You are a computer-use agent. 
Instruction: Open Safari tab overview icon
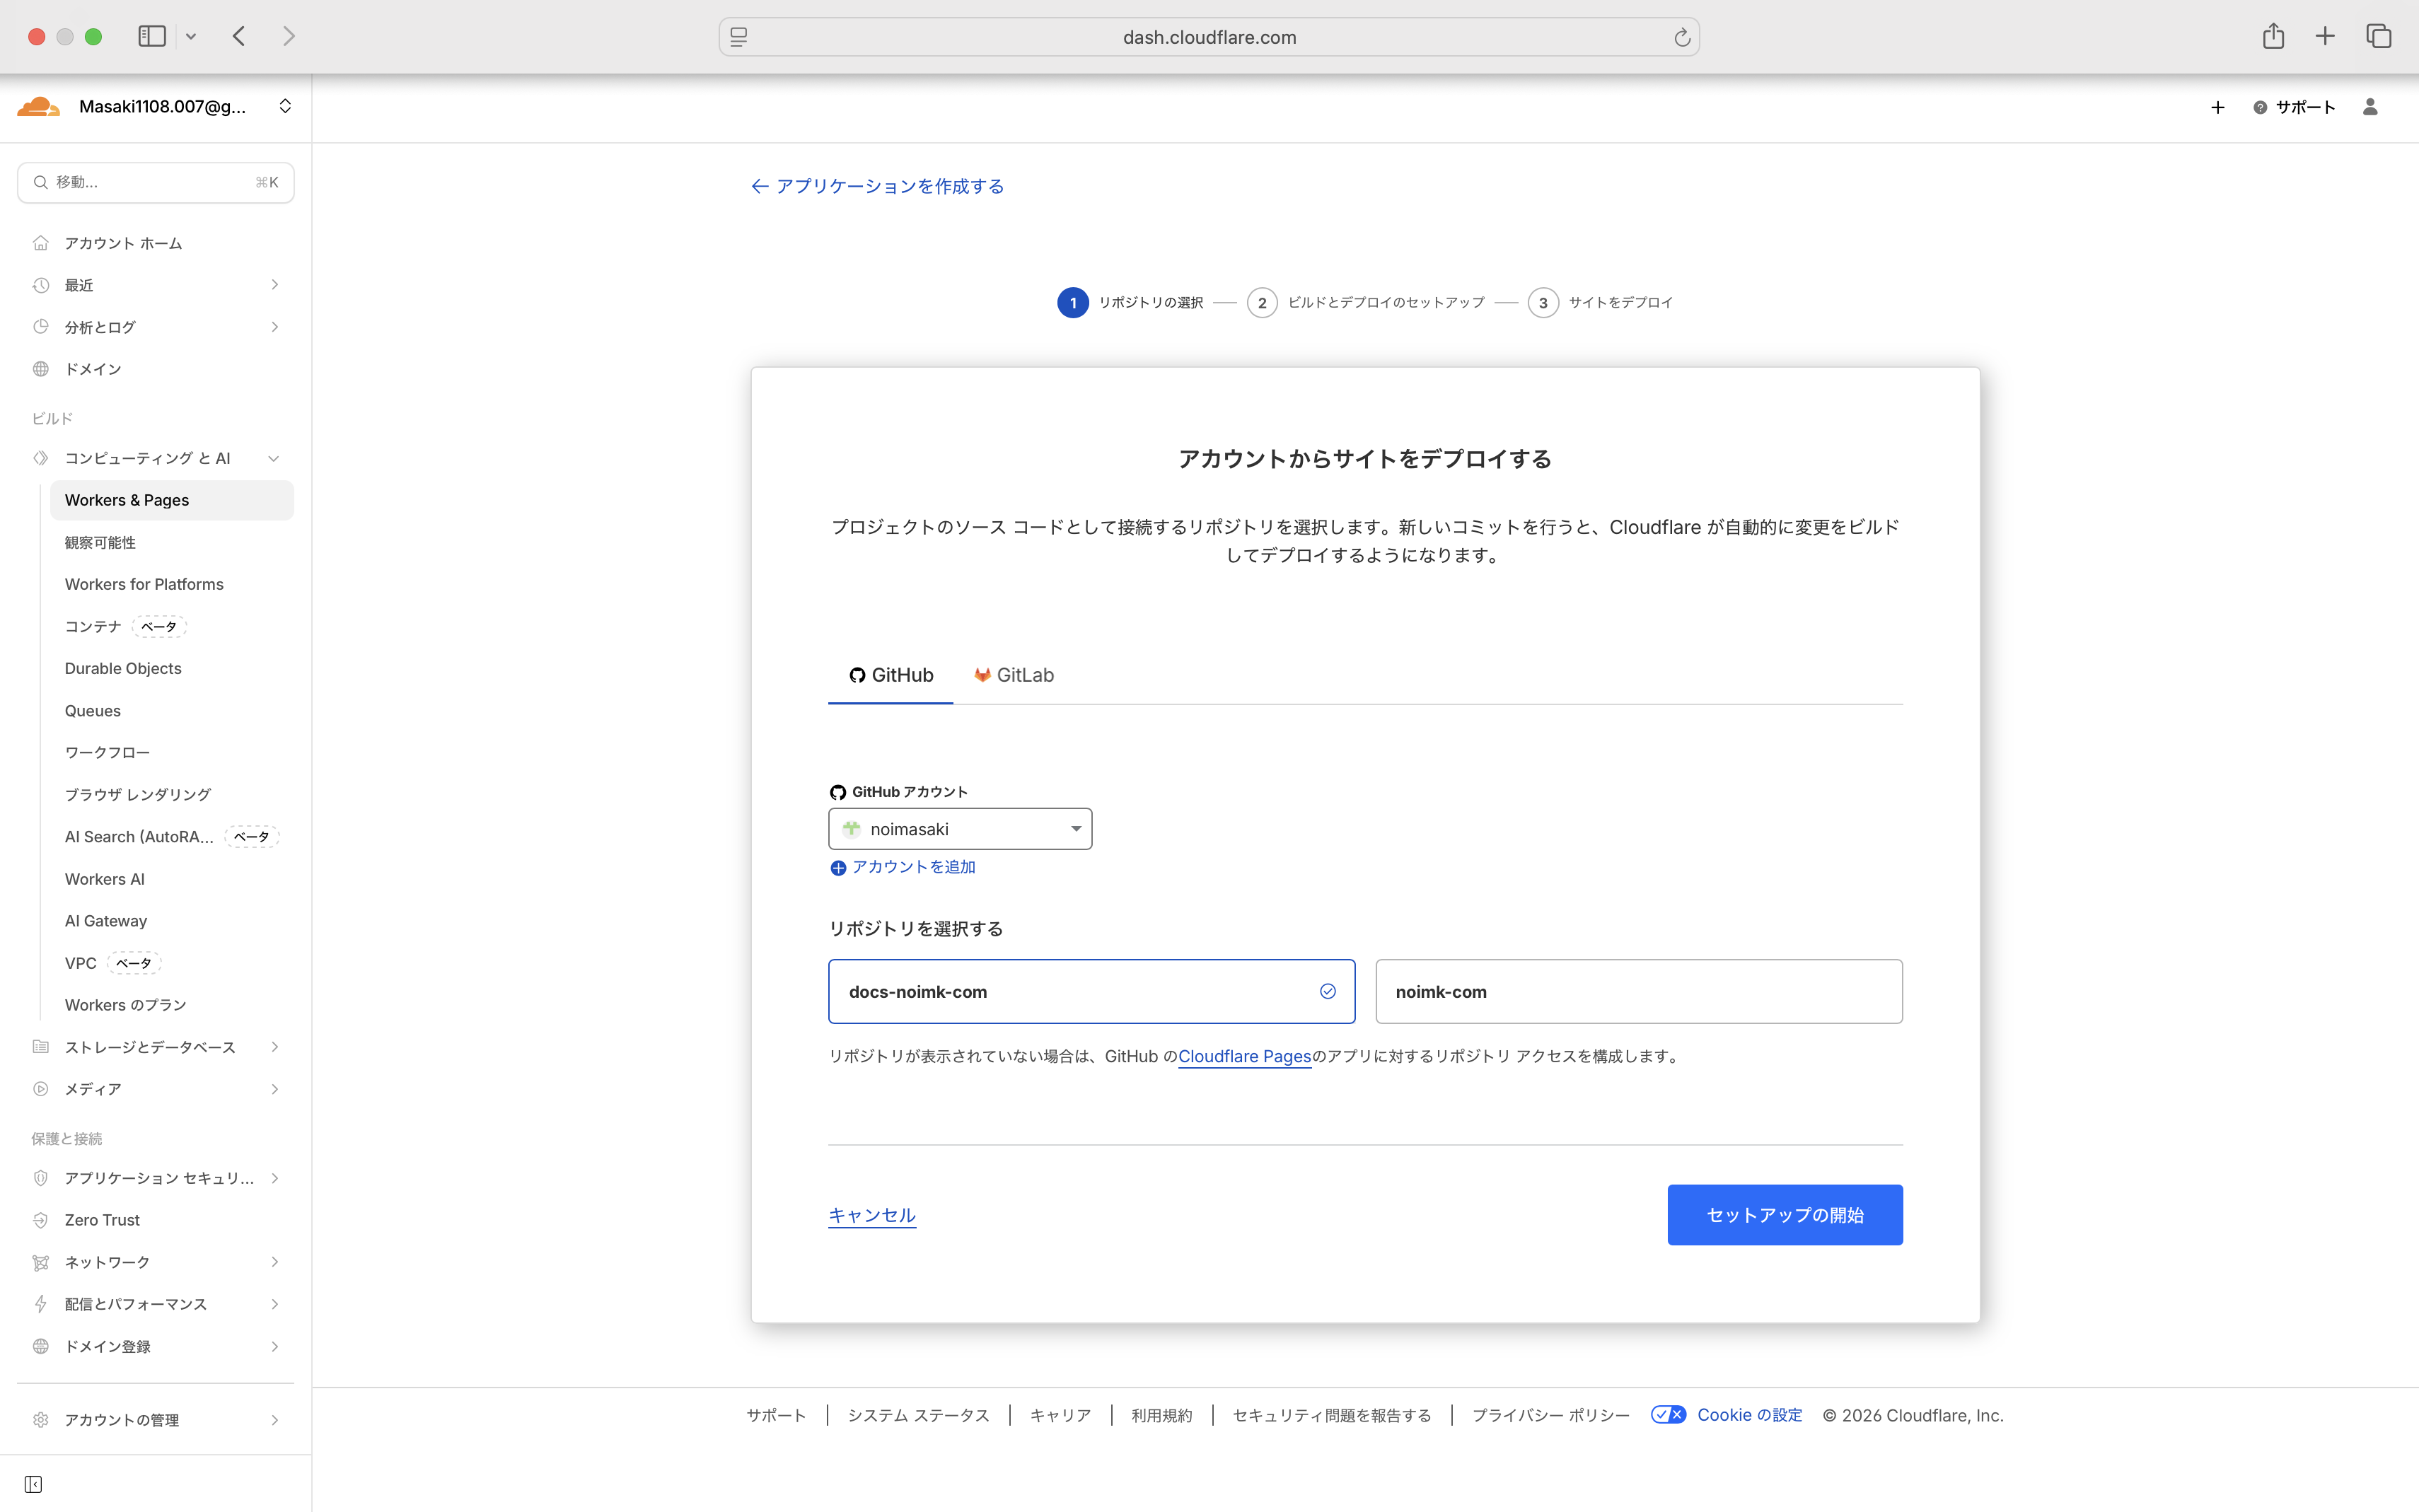(x=2378, y=36)
